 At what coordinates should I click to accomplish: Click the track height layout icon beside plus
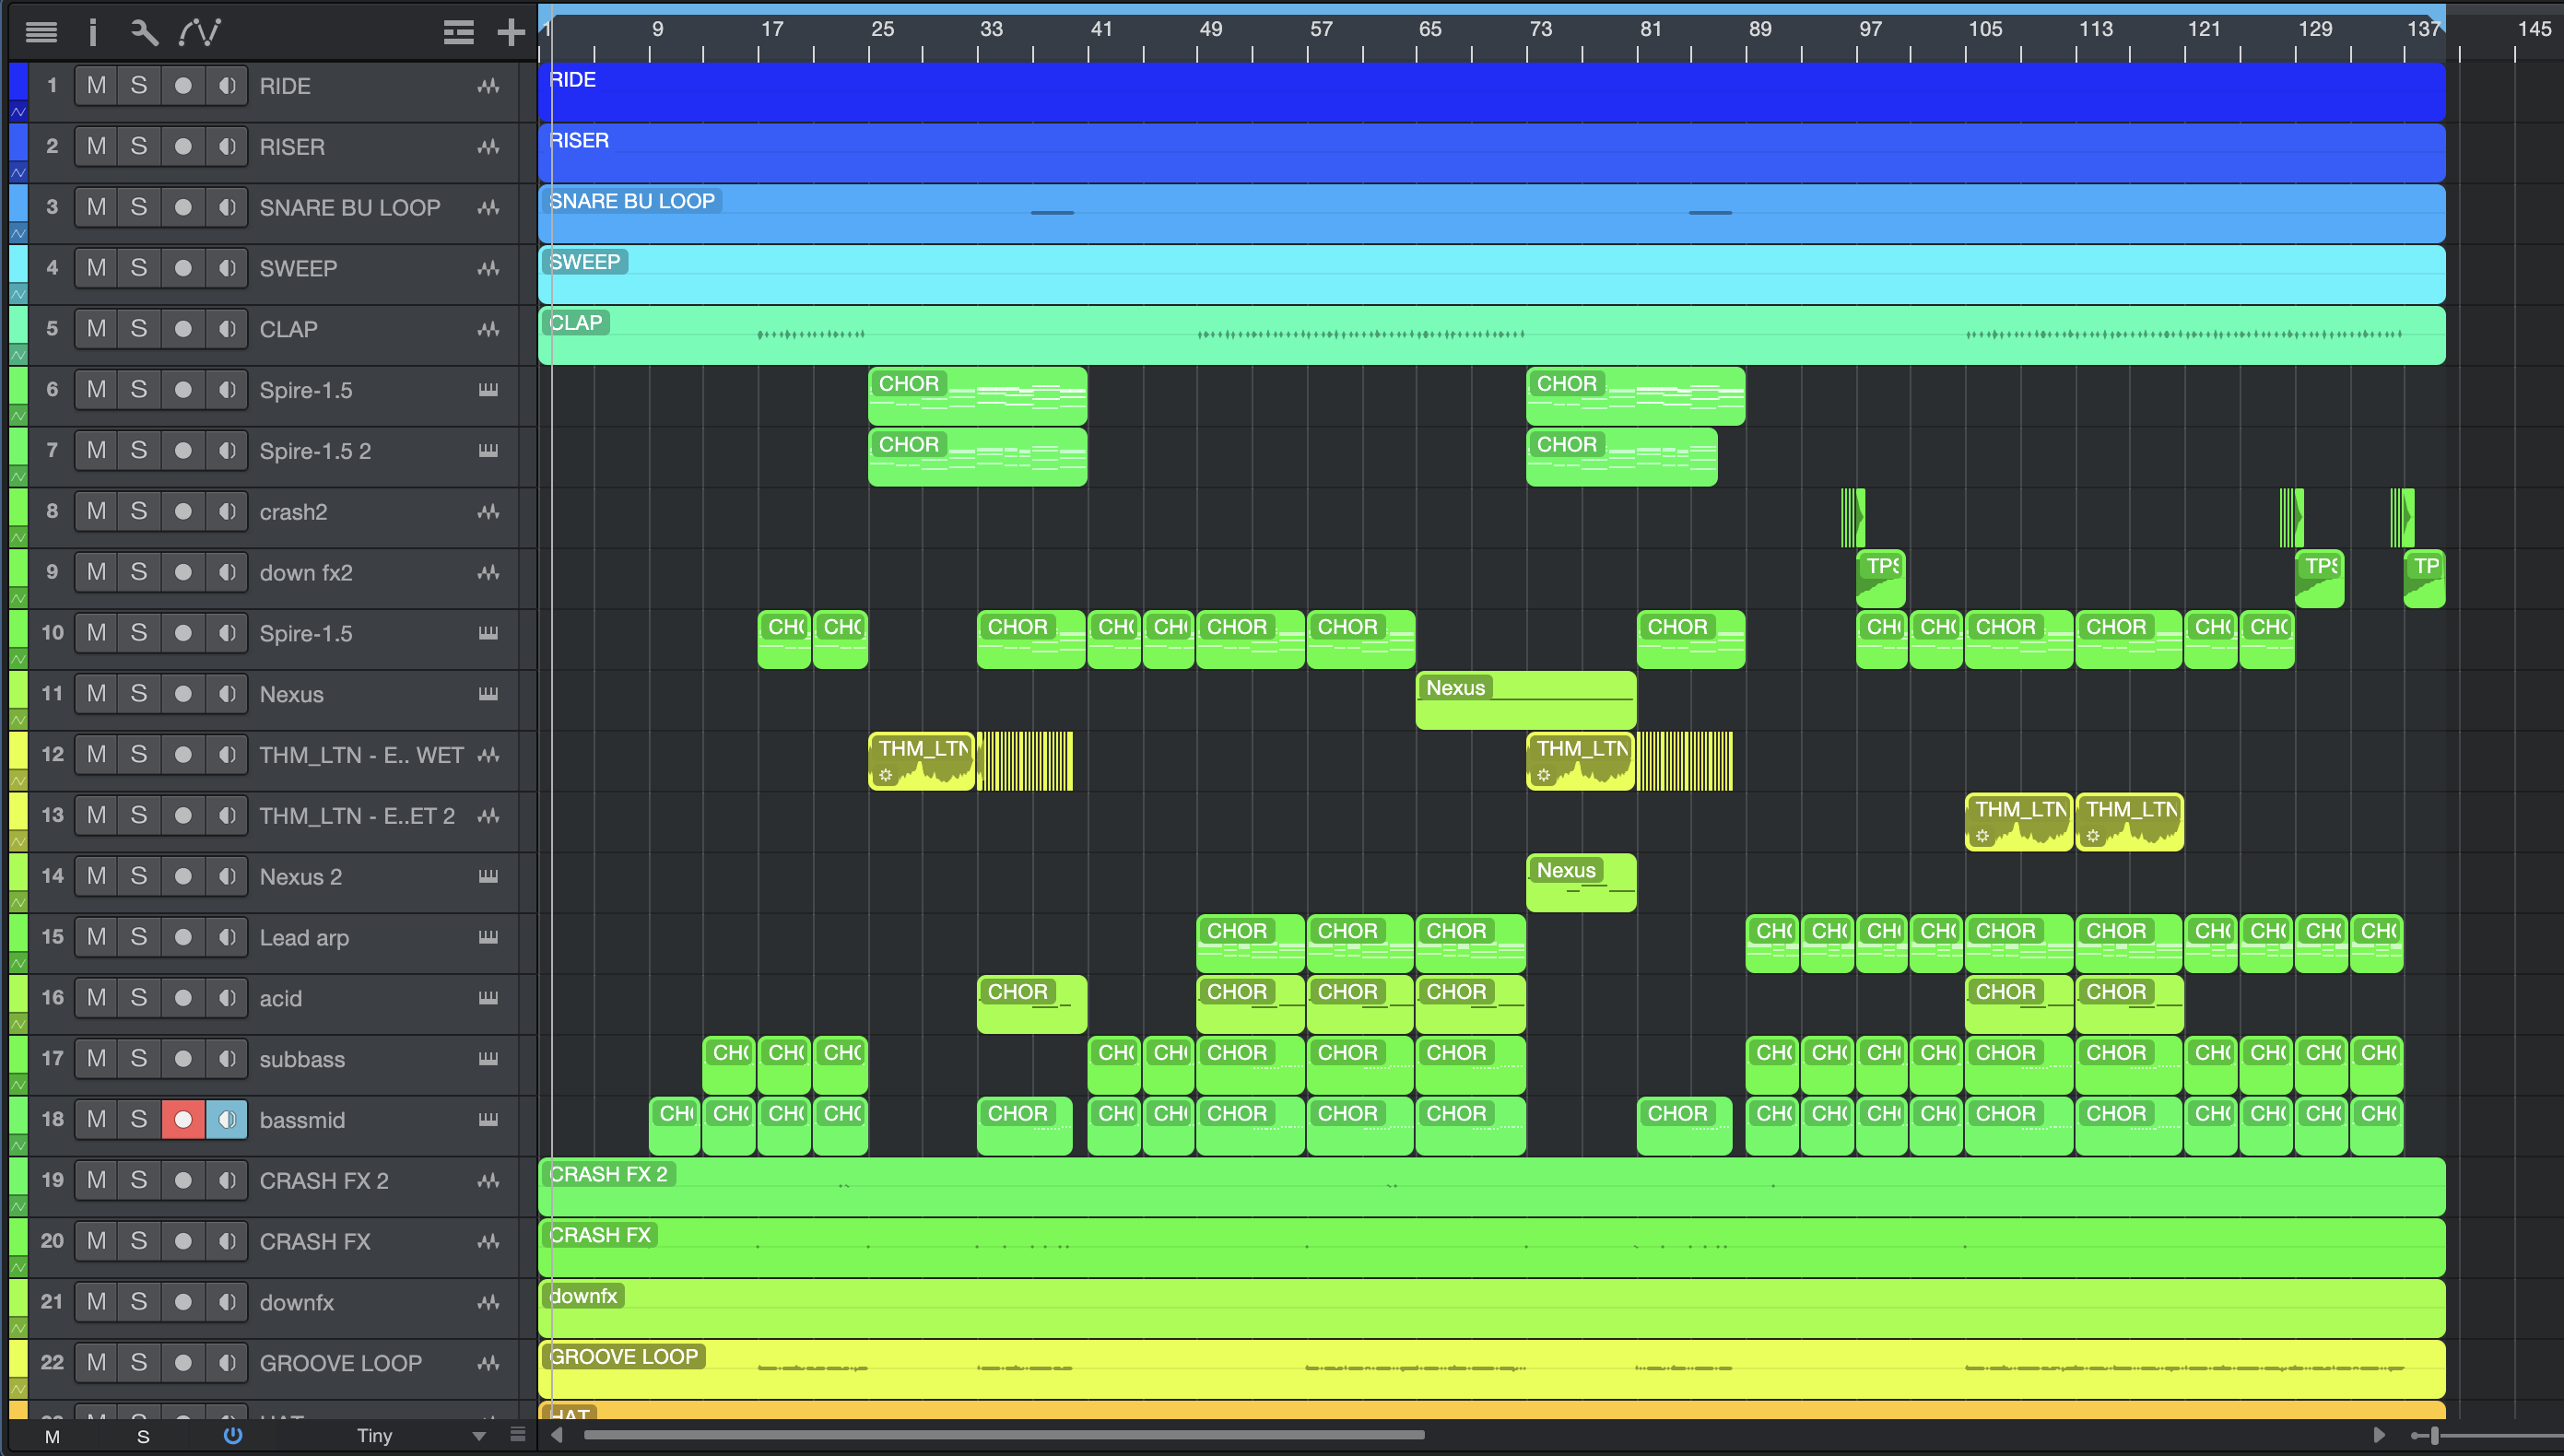click(458, 33)
